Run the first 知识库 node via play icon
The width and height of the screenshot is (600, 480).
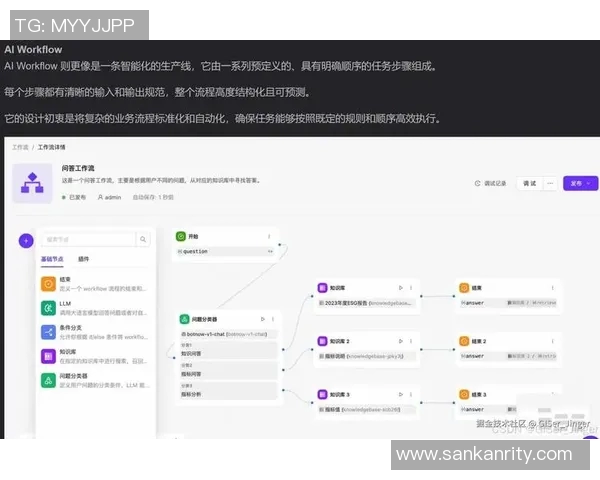[x=401, y=287]
